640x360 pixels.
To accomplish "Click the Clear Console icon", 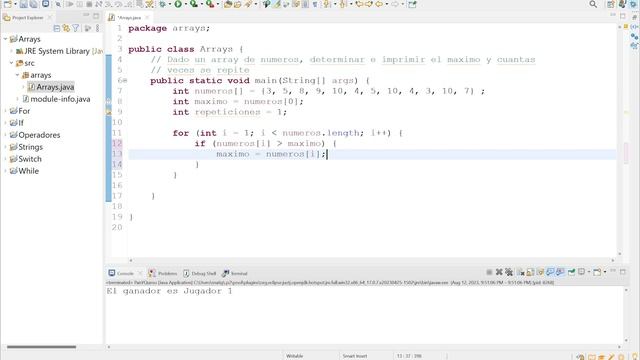I will pyautogui.click(x=521, y=272).
